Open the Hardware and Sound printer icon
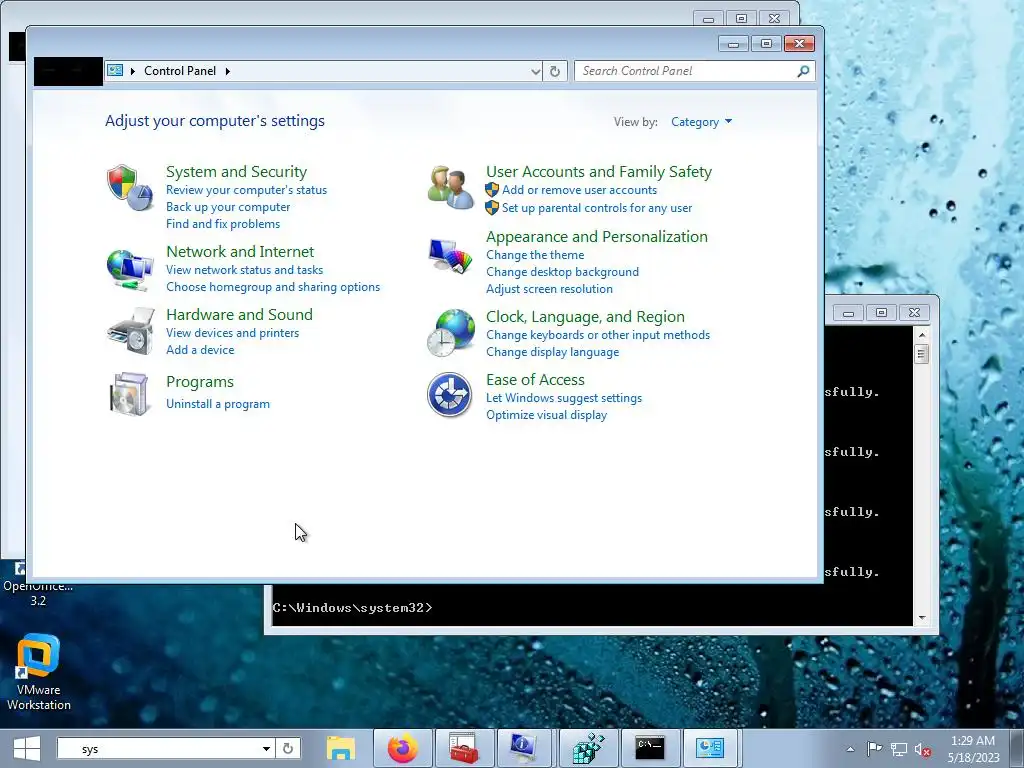This screenshot has height=768, width=1024. tap(130, 332)
